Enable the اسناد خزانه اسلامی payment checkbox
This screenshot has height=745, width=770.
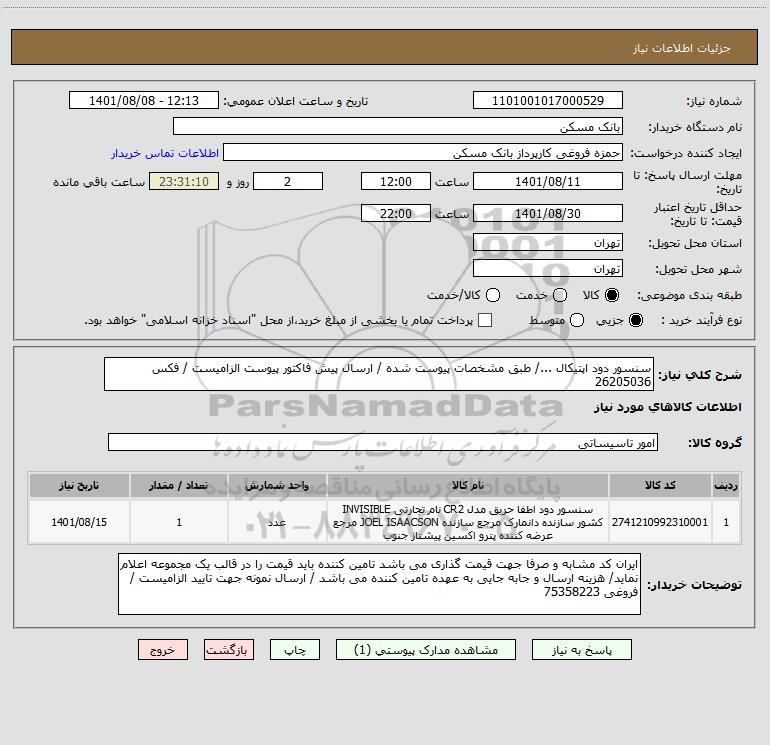click(485, 320)
